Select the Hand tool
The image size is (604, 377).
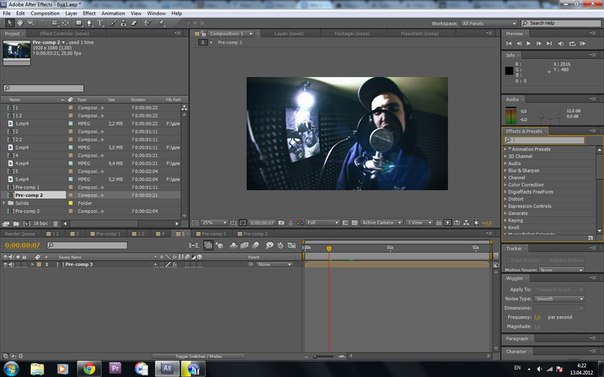coord(20,23)
